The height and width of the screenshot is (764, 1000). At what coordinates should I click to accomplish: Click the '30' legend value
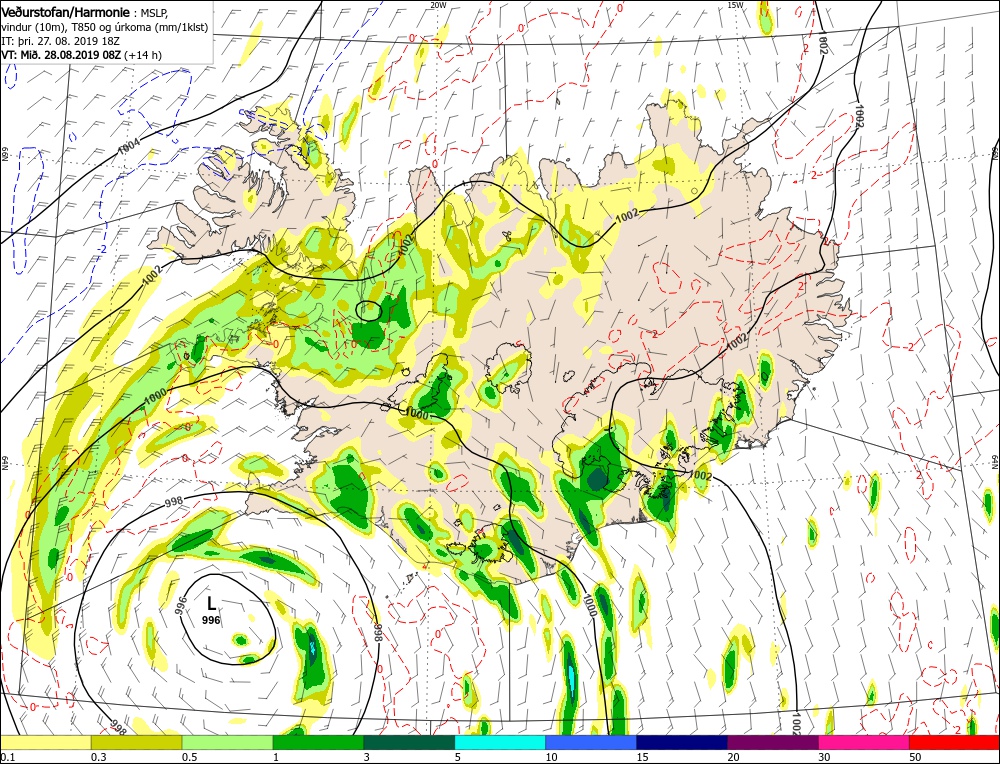coord(825,757)
